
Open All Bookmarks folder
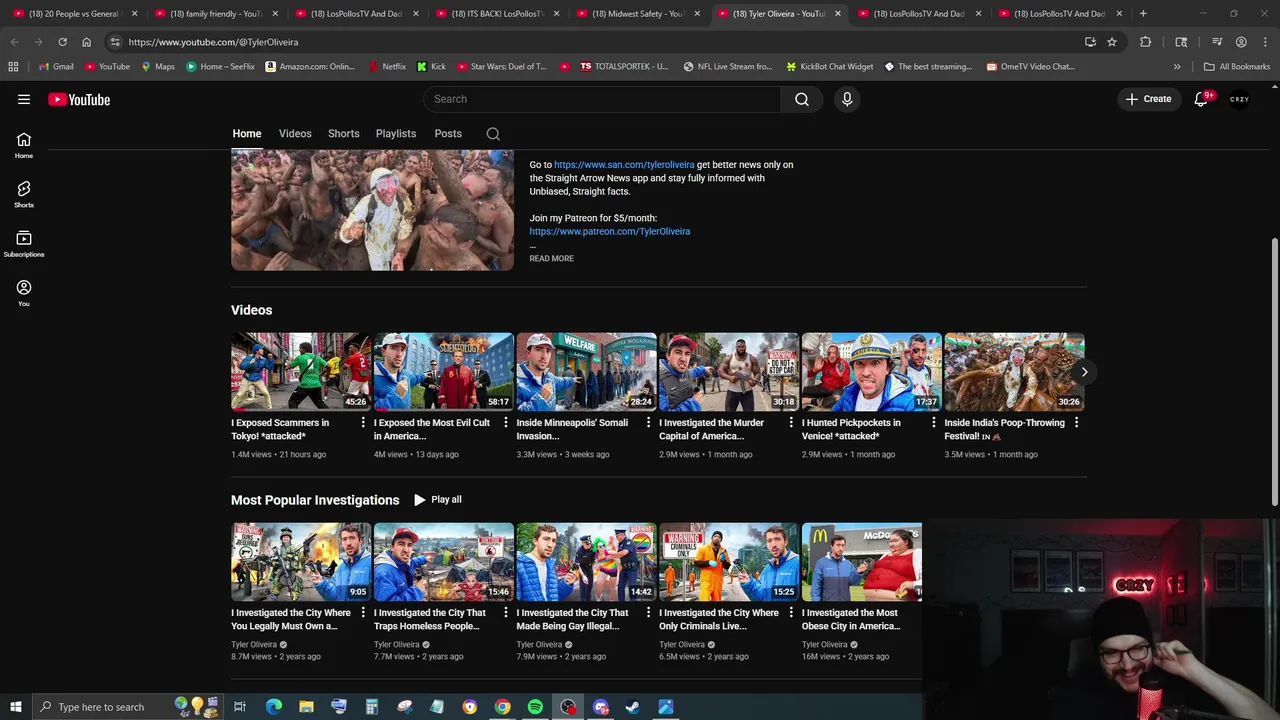pos(1237,67)
